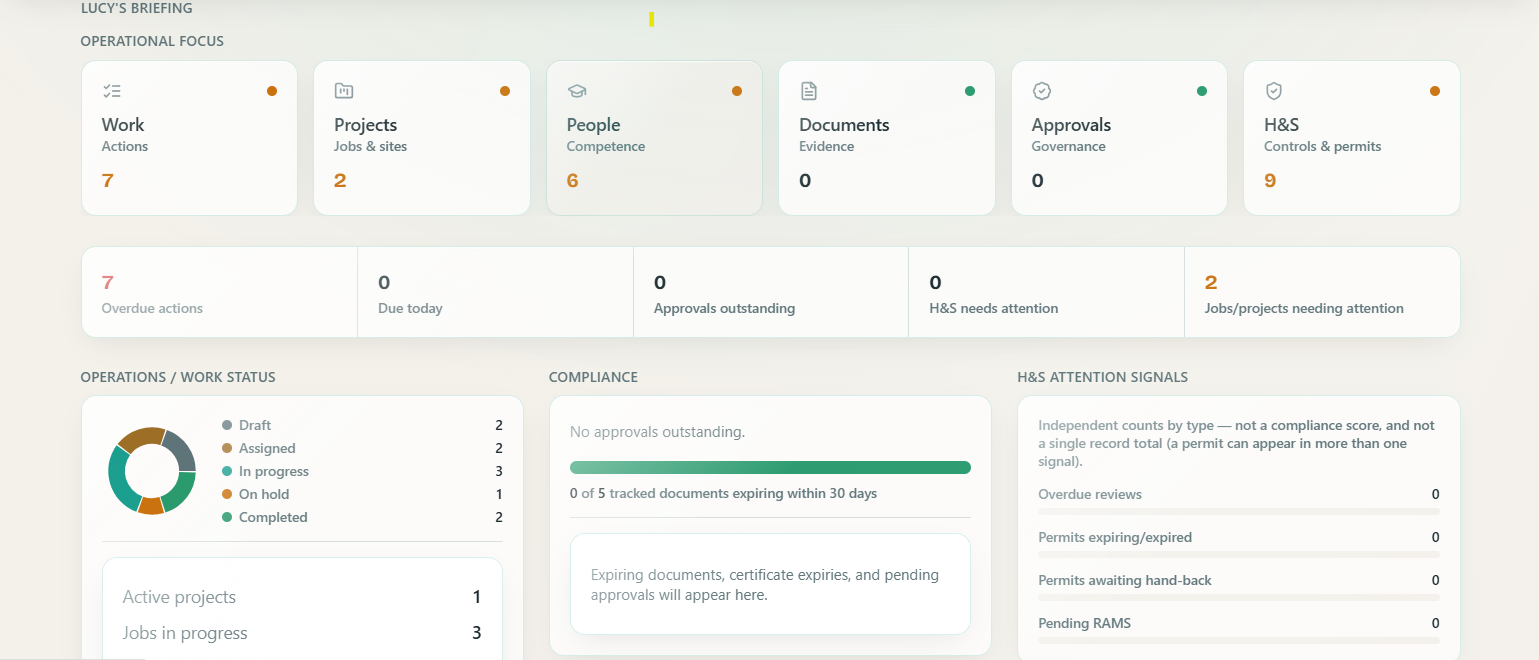Click the expiring documents placeholder box
The height and width of the screenshot is (660, 1539).
point(770,584)
